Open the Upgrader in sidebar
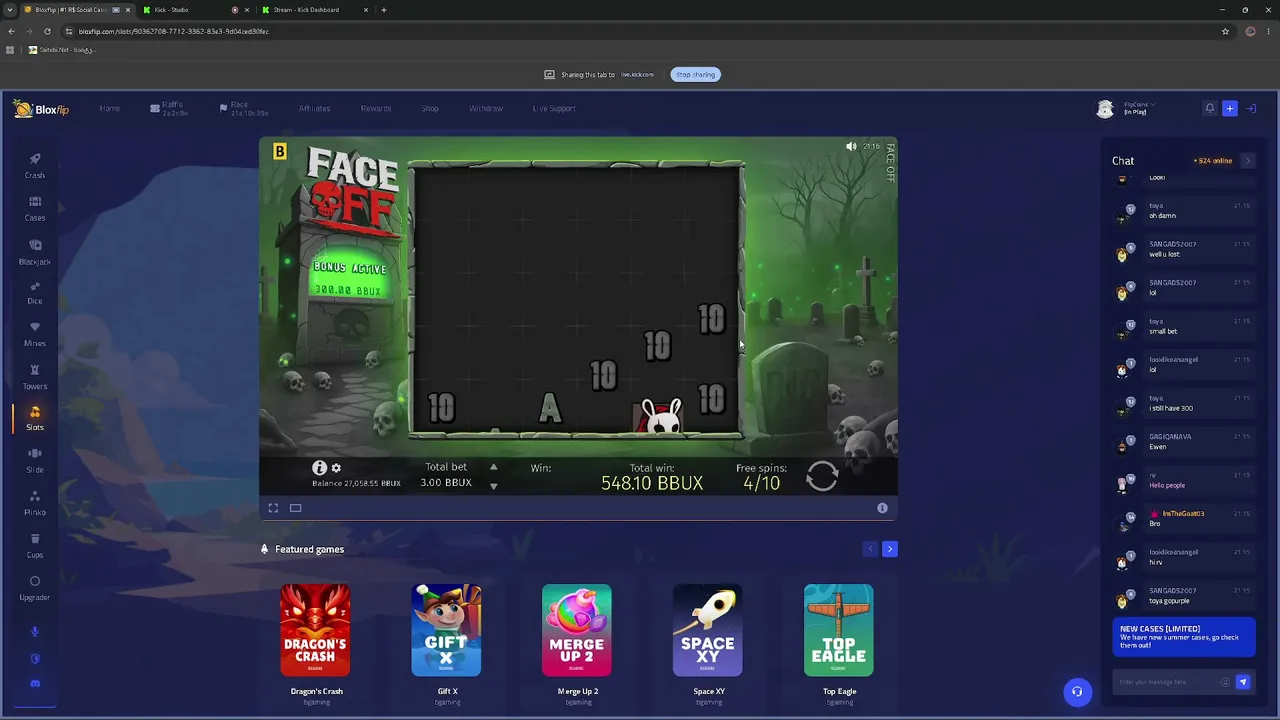This screenshot has height=720, width=1280. tap(35, 588)
